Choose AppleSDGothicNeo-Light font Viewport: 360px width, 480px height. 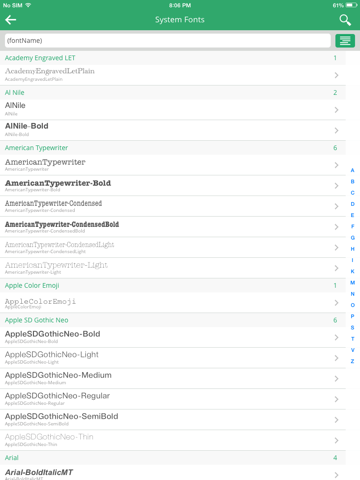[x=173, y=358]
